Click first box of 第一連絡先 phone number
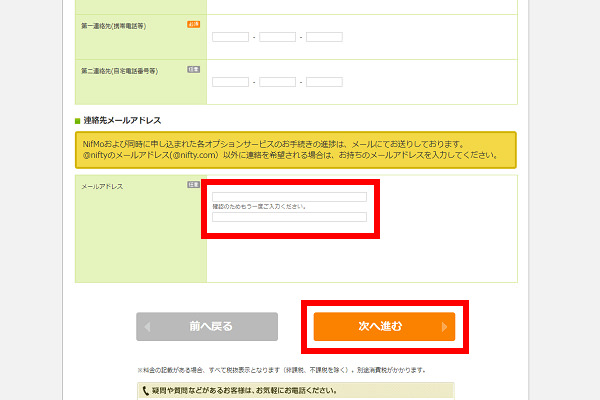Viewport: 600px width, 400px height. (x=230, y=37)
